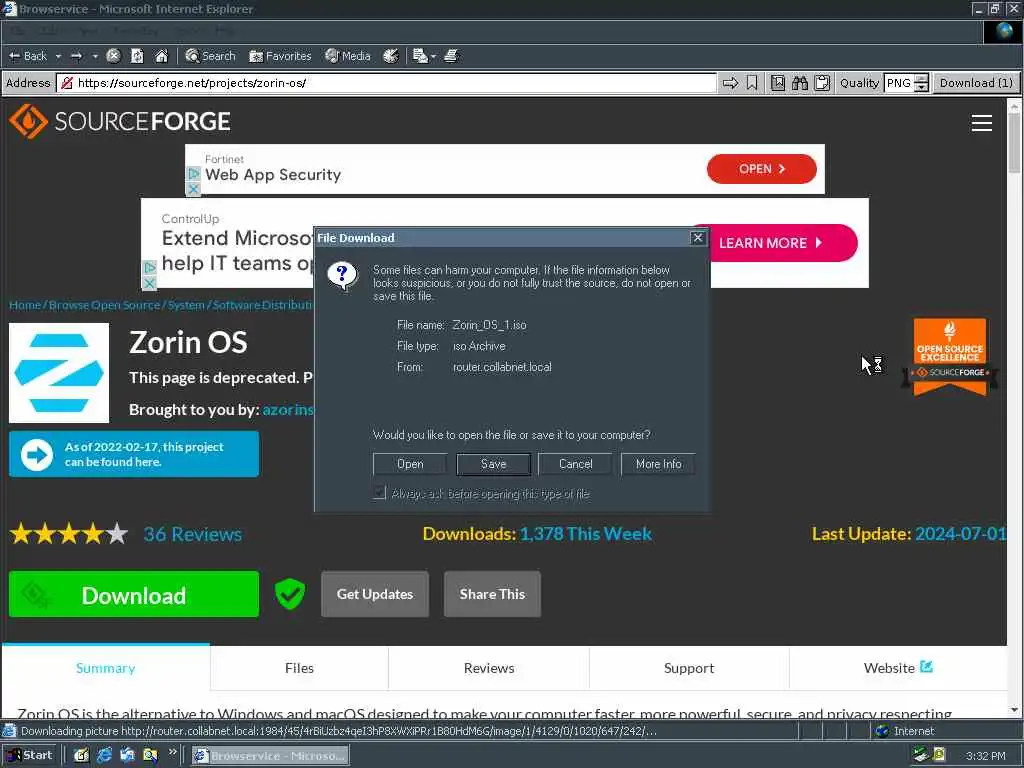Click the Zorin OS project logo
The width and height of the screenshot is (1024, 768).
(x=59, y=373)
